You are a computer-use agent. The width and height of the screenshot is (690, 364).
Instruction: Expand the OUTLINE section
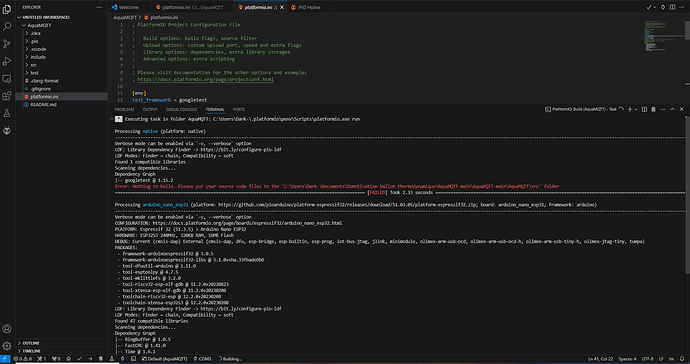31,343
